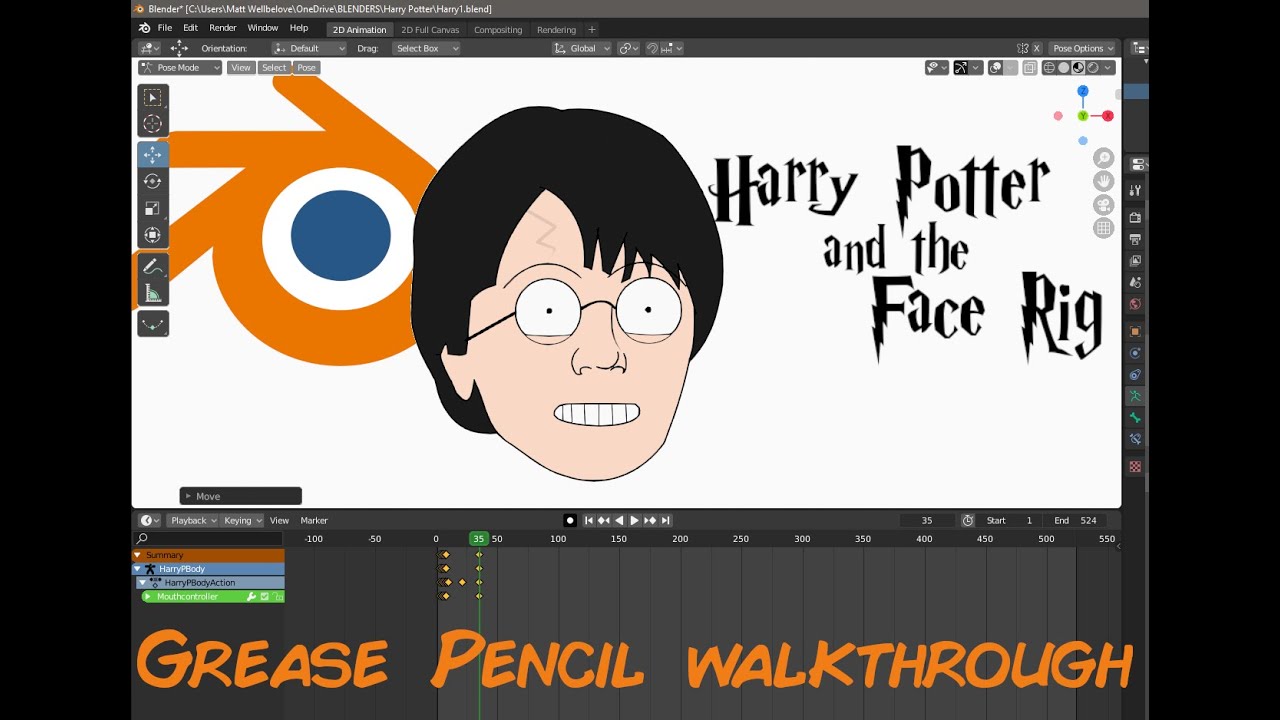Click the End frame field 524

click(x=1076, y=520)
